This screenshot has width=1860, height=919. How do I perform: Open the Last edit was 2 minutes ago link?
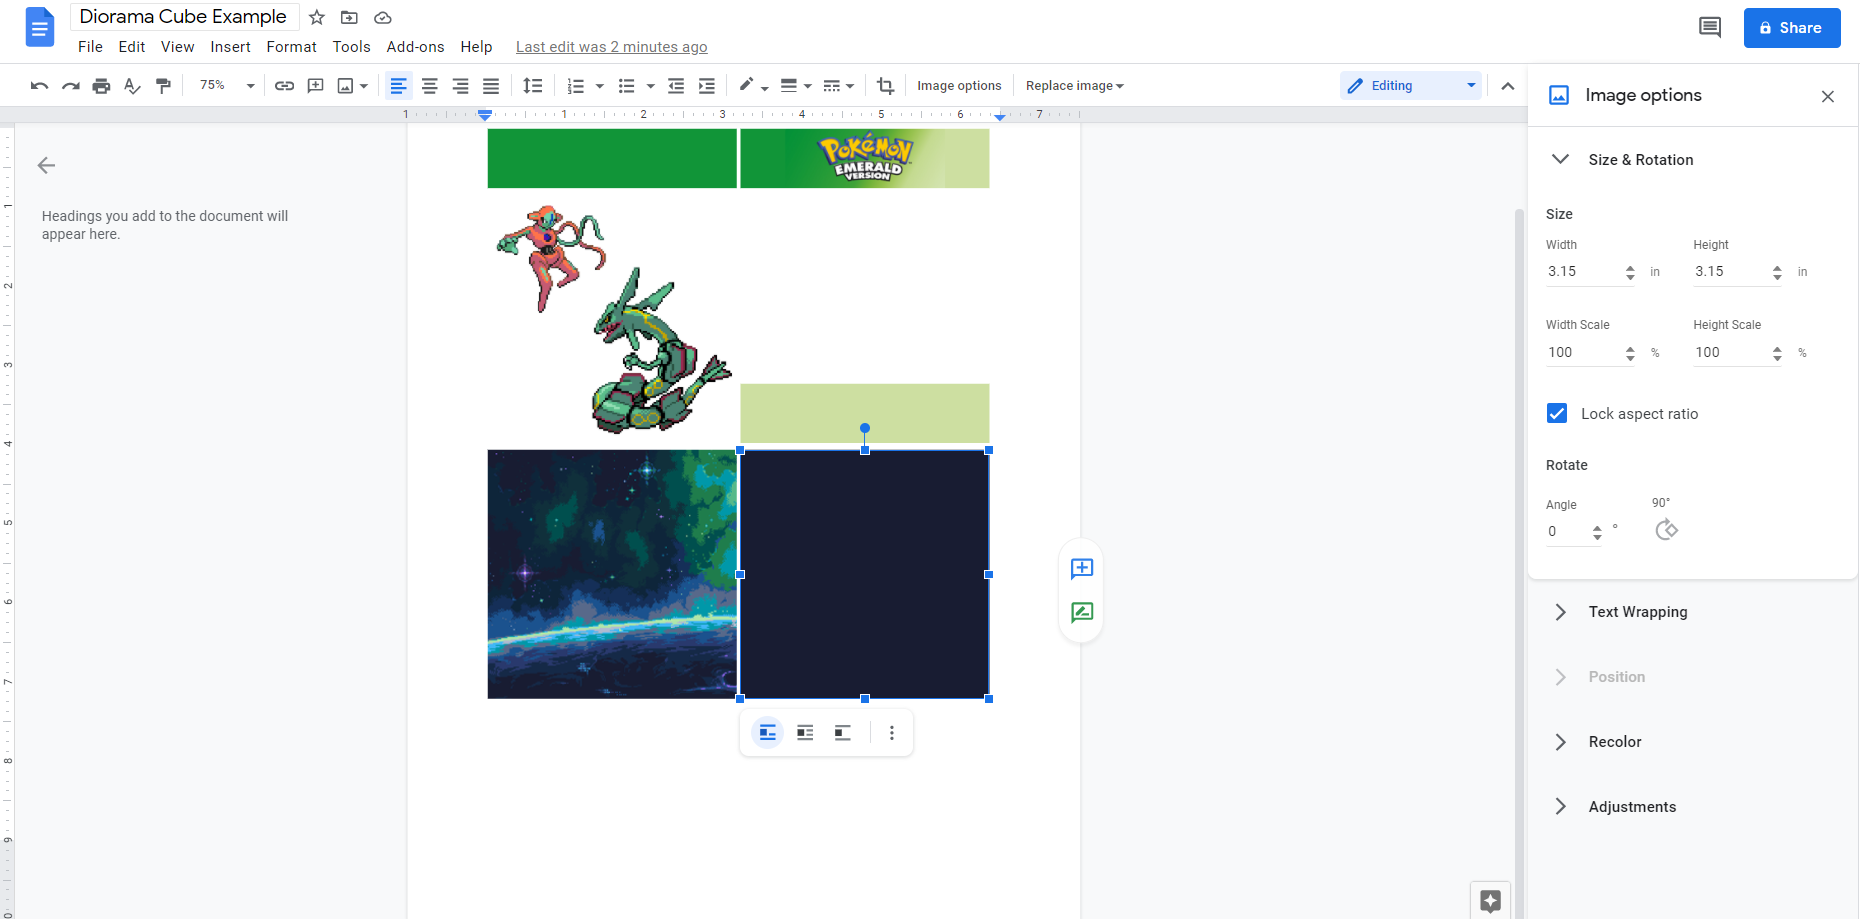(611, 46)
